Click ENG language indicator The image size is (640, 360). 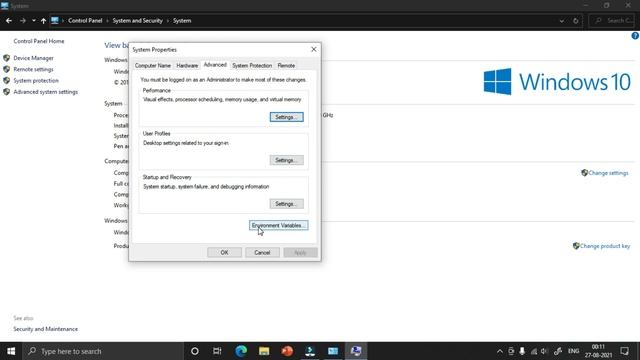click(x=573, y=351)
